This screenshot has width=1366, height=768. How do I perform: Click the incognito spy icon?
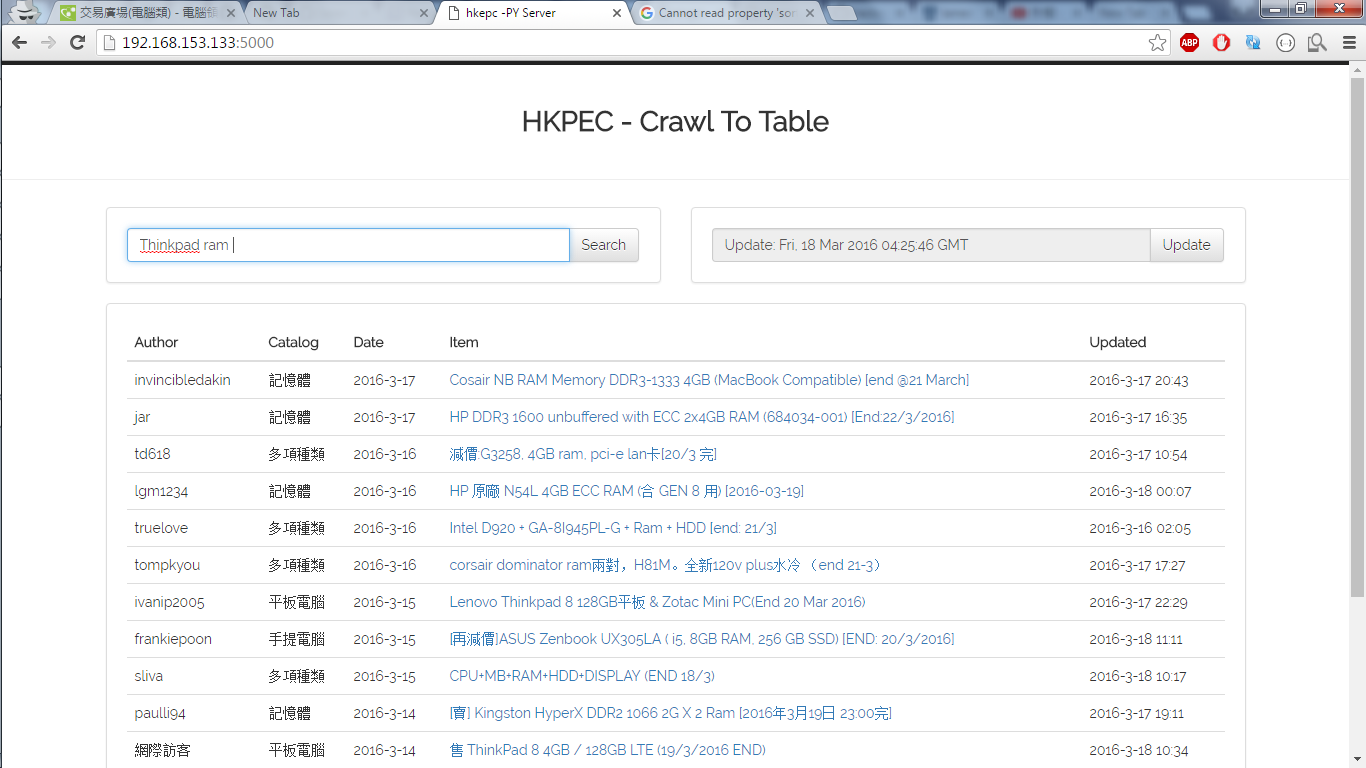point(24,12)
